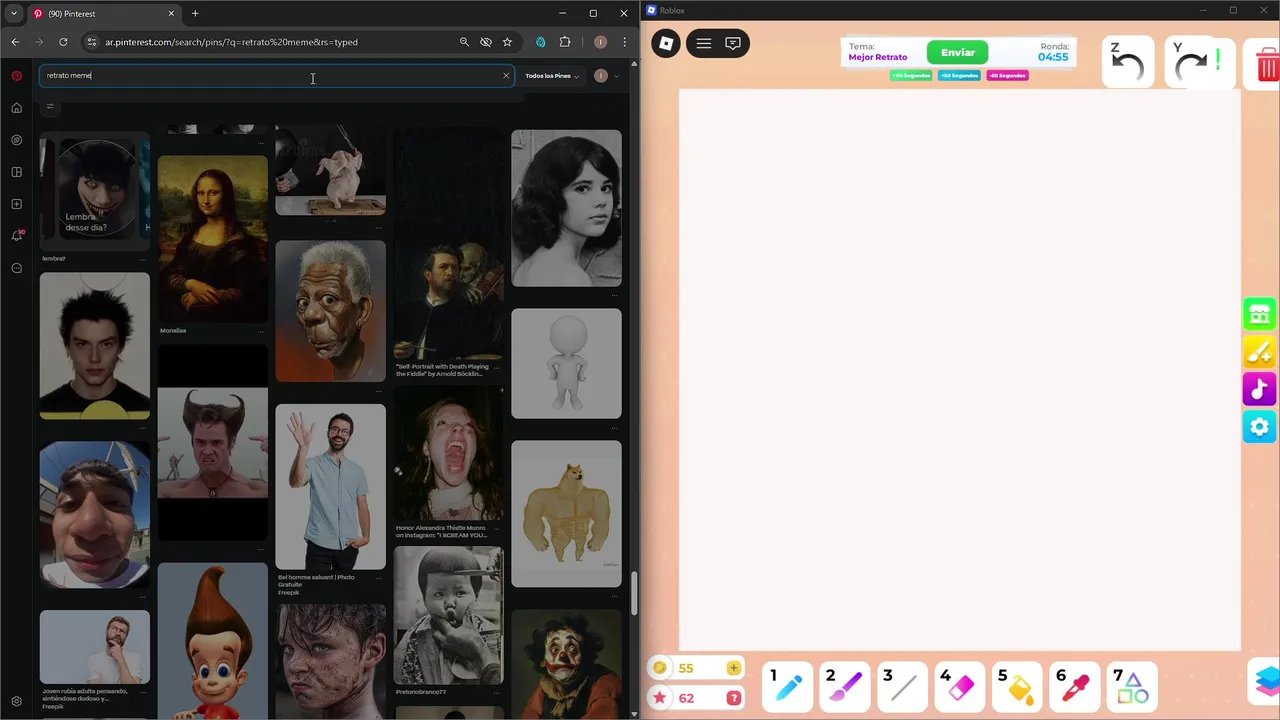The width and height of the screenshot is (1280, 720).
Task: Reload the Pinterest page
Action: [x=63, y=42]
